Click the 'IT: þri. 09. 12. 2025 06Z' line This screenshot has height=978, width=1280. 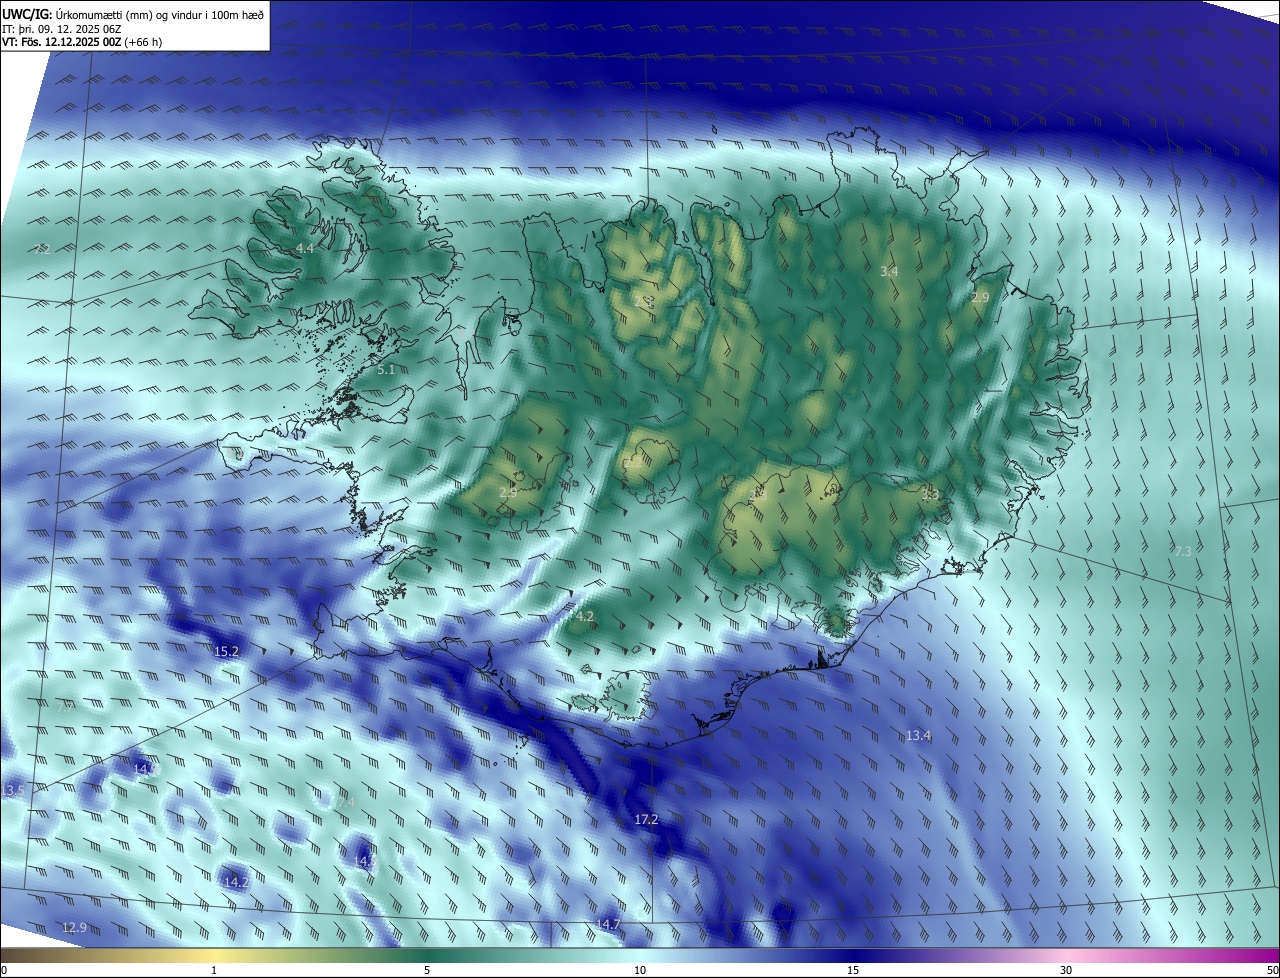click(61, 28)
